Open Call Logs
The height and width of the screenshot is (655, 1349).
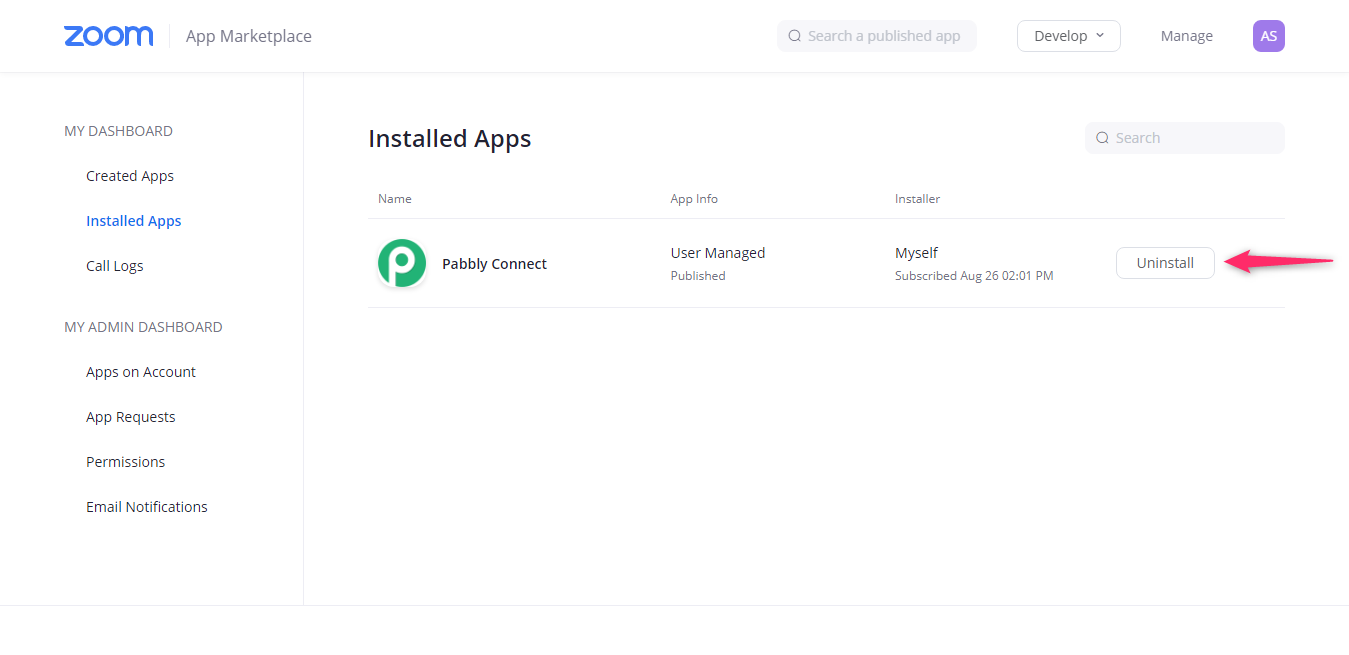115,266
